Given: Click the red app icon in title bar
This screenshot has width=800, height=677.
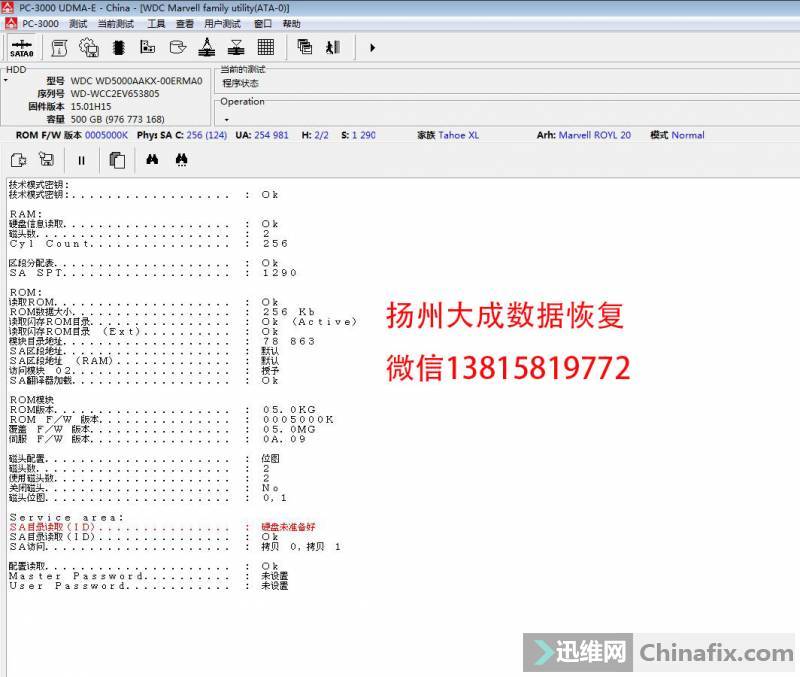Looking at the screenshot, I should pyautogui.click(x=8, y=8).
